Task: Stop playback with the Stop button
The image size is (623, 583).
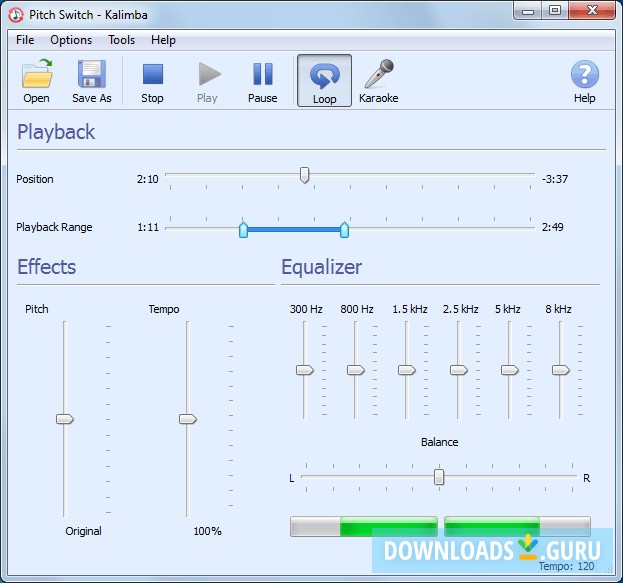Action: tap(152, 81)
